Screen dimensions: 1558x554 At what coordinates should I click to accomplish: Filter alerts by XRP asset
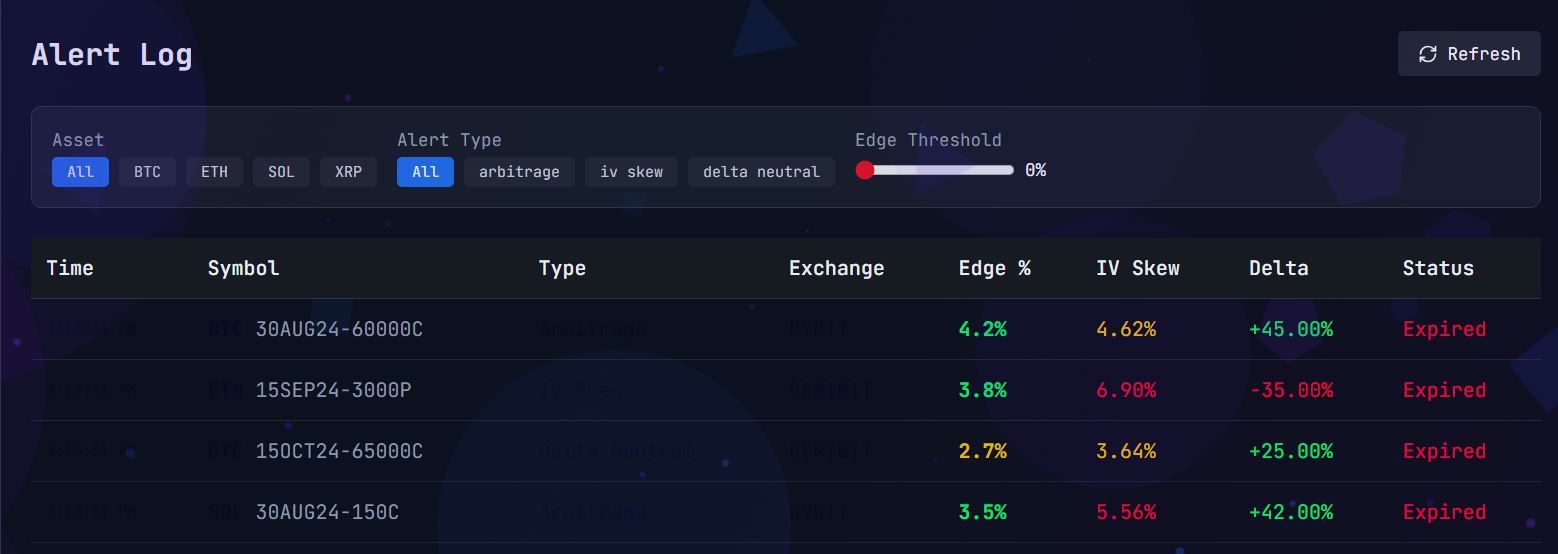(x=348, y=172)
